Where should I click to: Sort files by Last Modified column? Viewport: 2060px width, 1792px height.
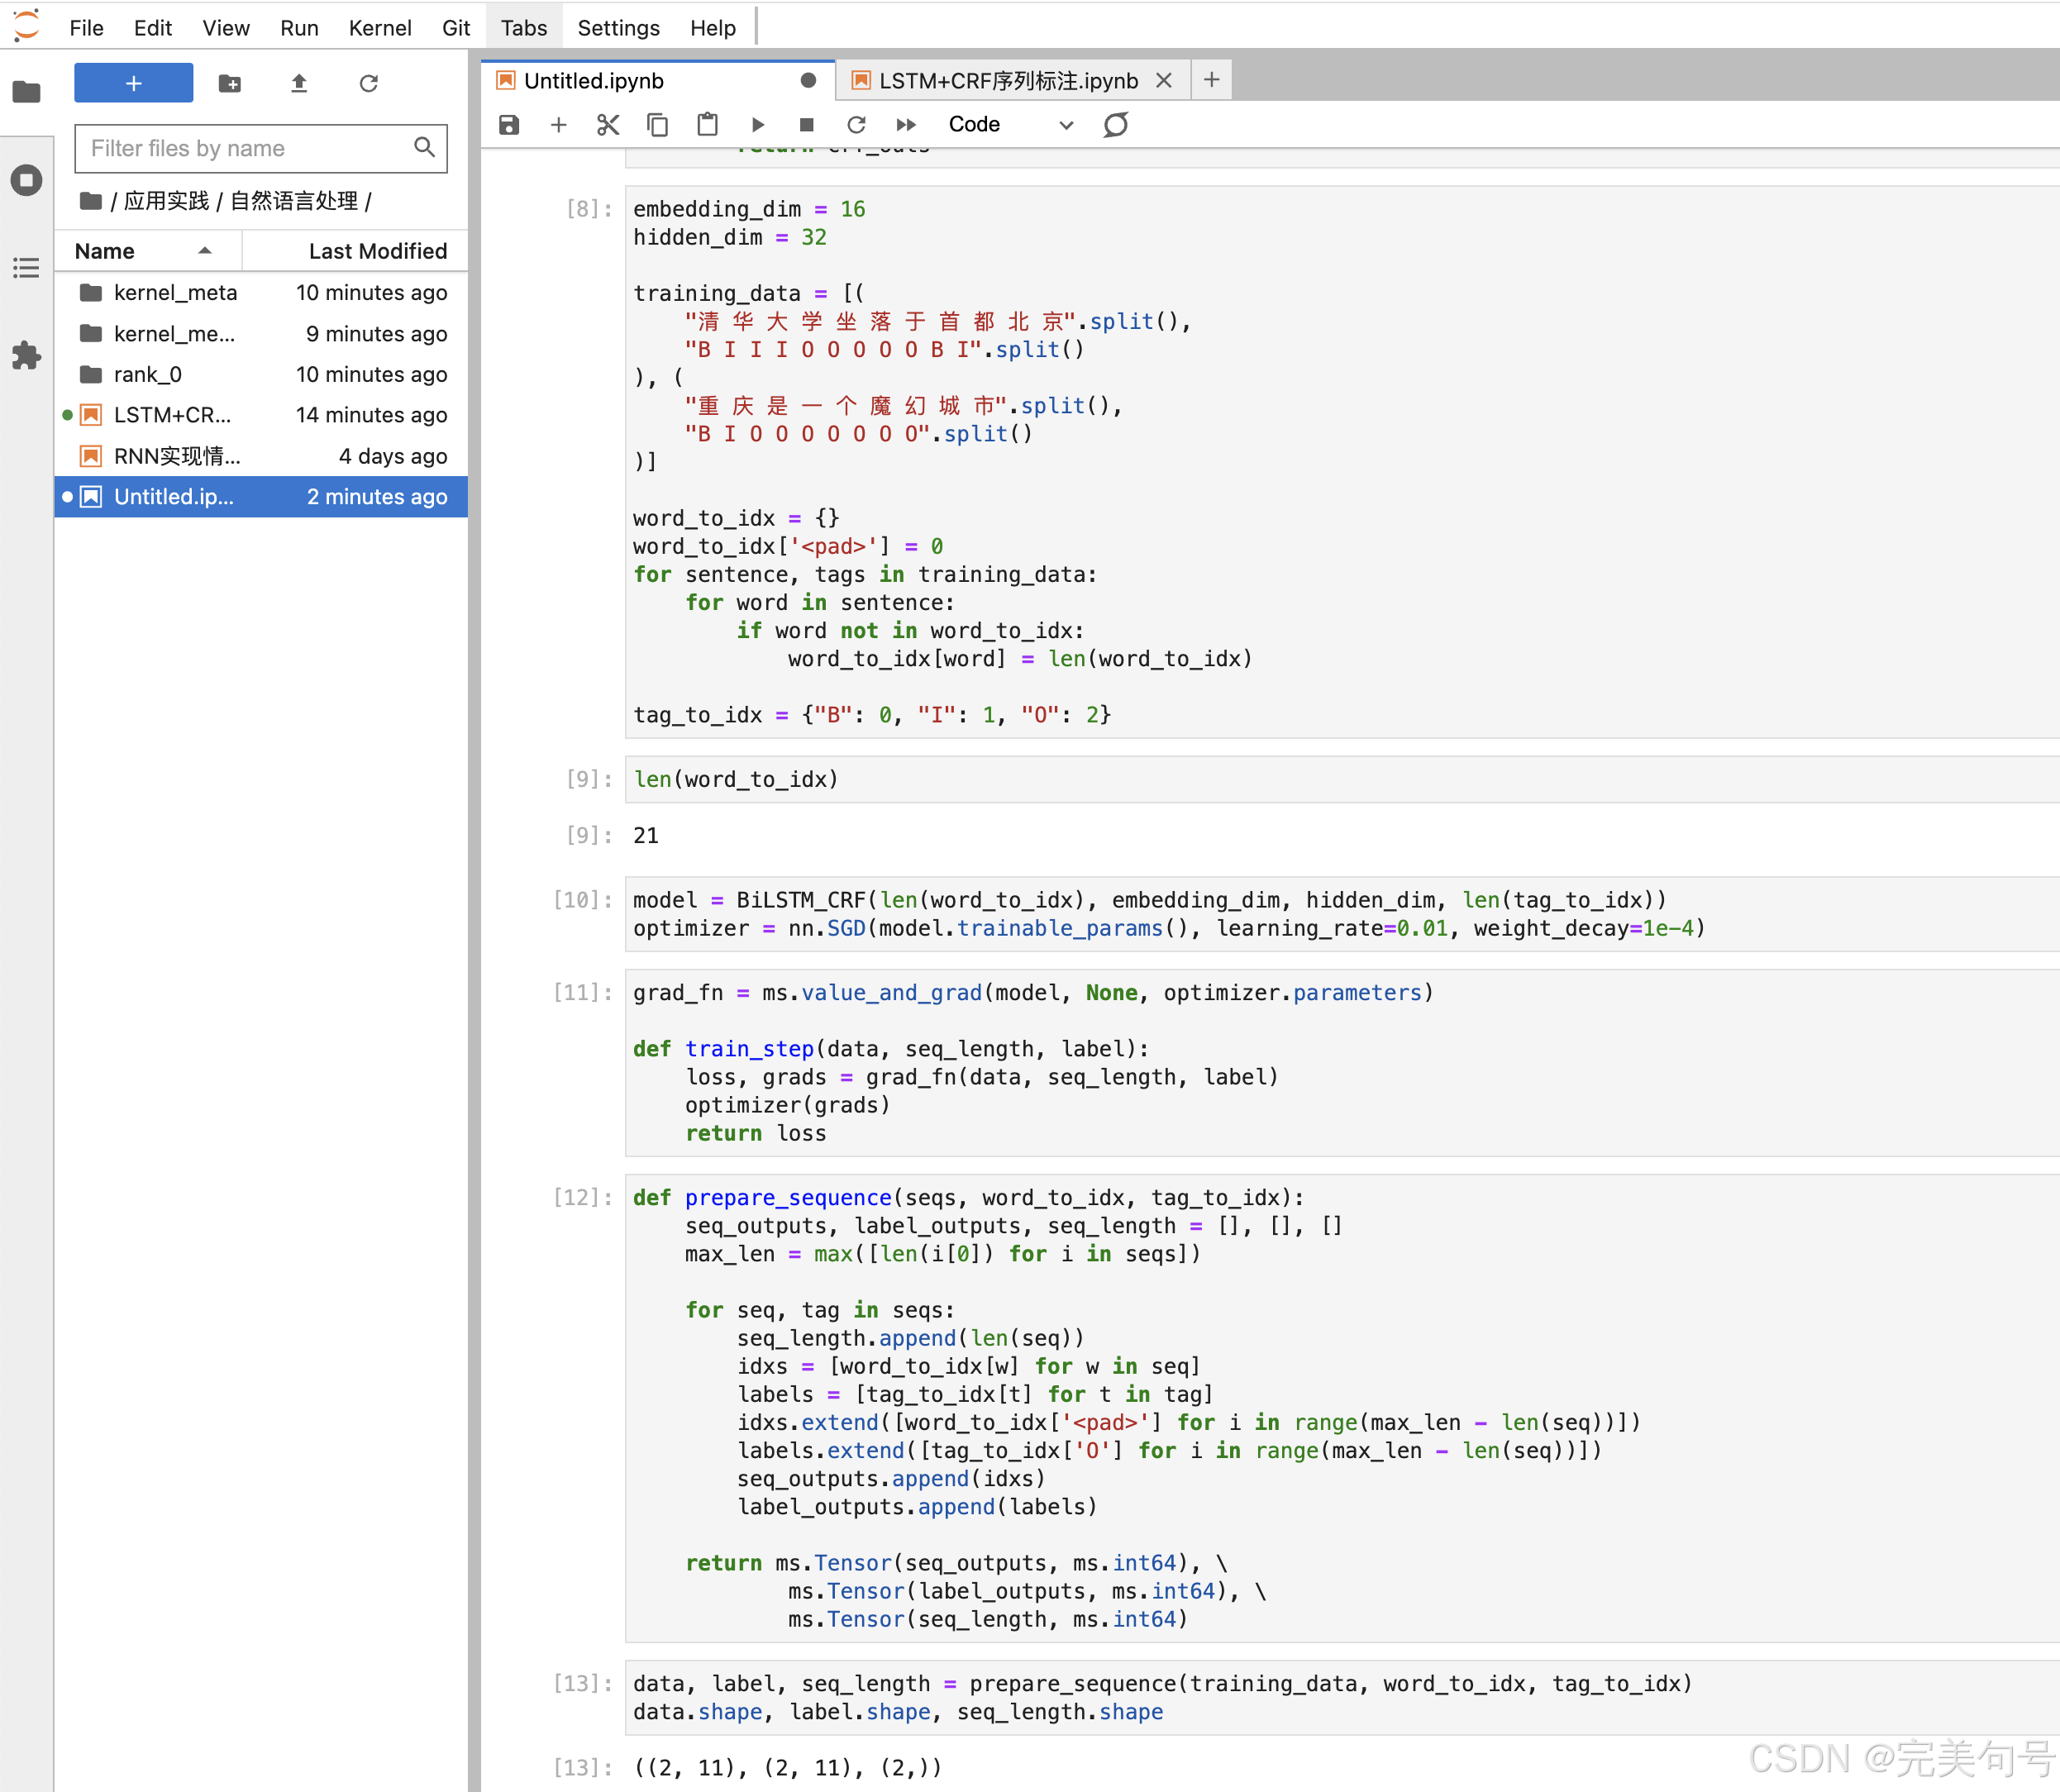pyautogui.click(x=377, y=251)
